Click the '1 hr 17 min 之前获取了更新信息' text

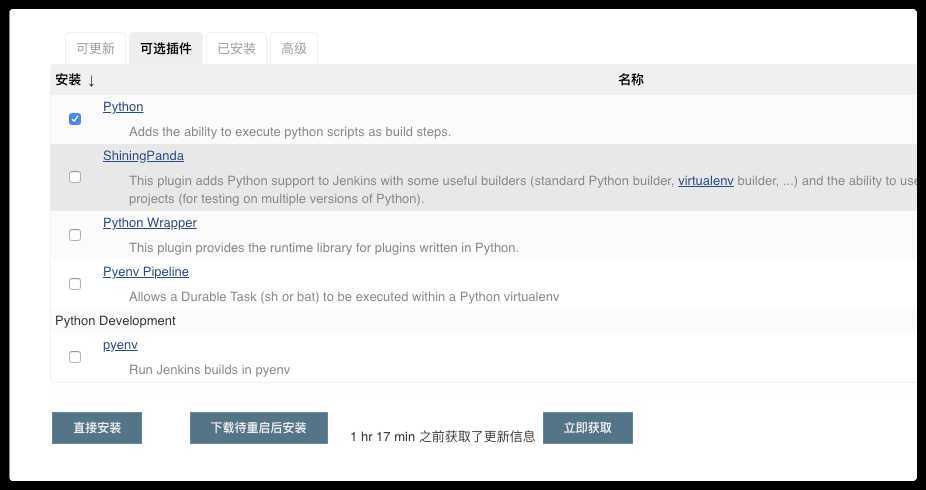(442, 436)
